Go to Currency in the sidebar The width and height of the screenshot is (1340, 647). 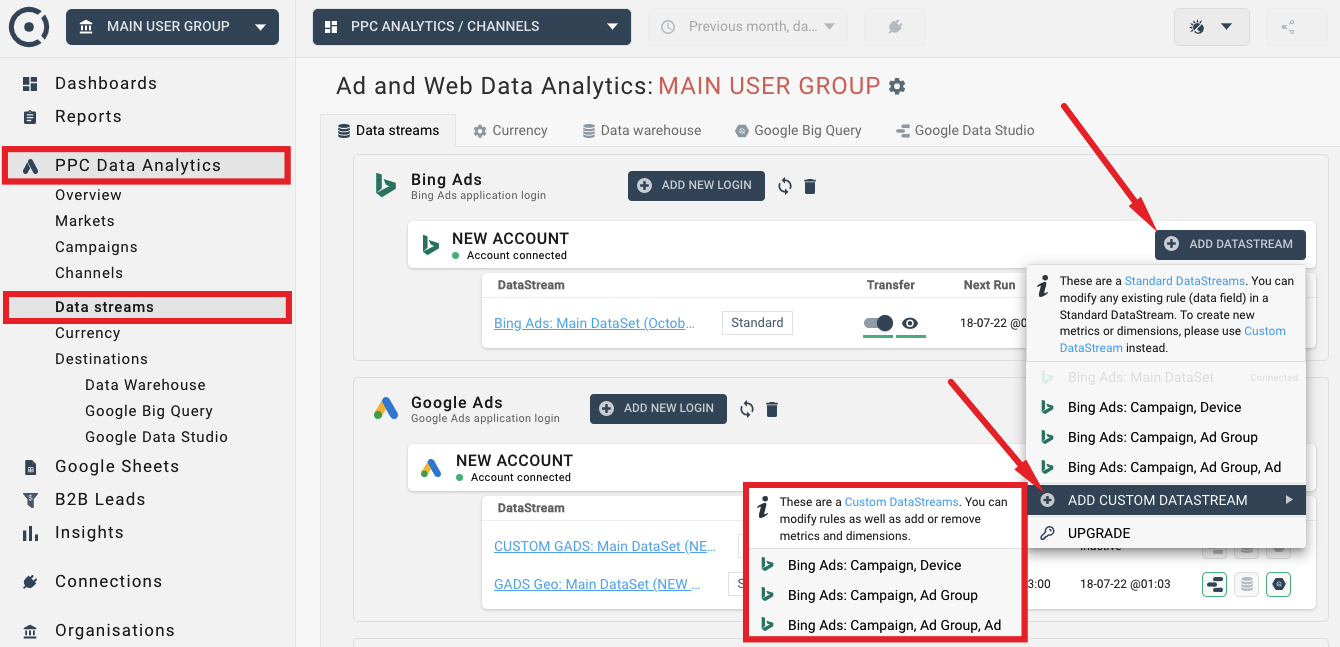click(x=88, y=333)
